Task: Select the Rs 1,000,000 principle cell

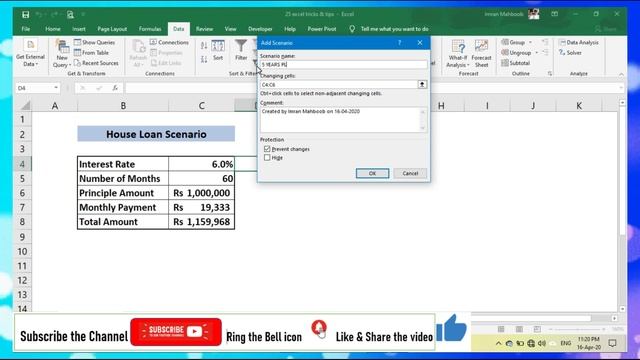Action: point(202,193)
